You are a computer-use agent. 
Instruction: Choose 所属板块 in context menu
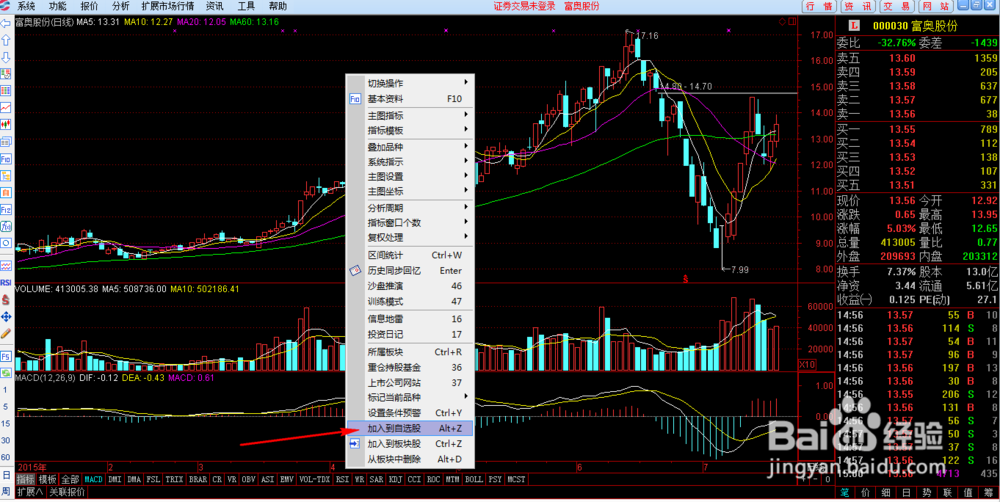click(x=411, y=351)
